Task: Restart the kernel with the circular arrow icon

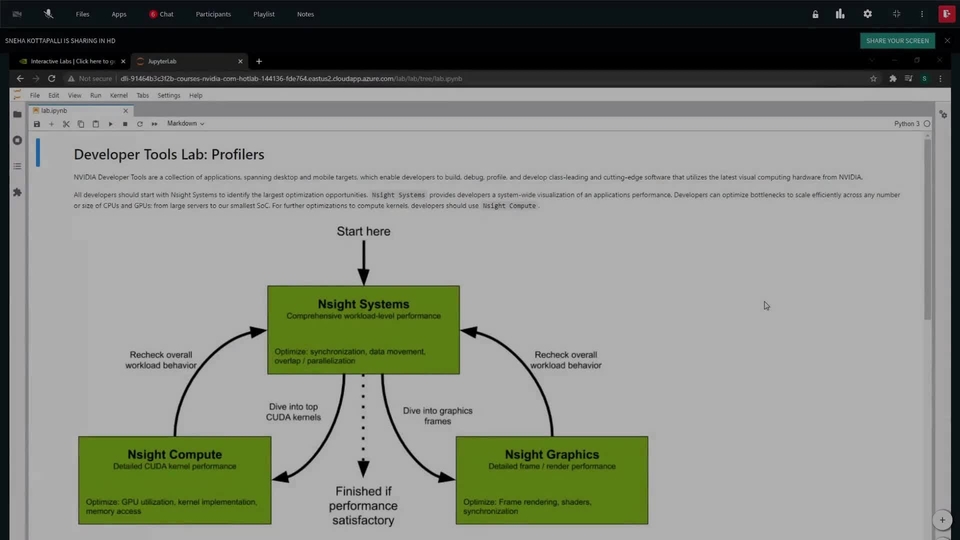Action: (x=139, y=124)
